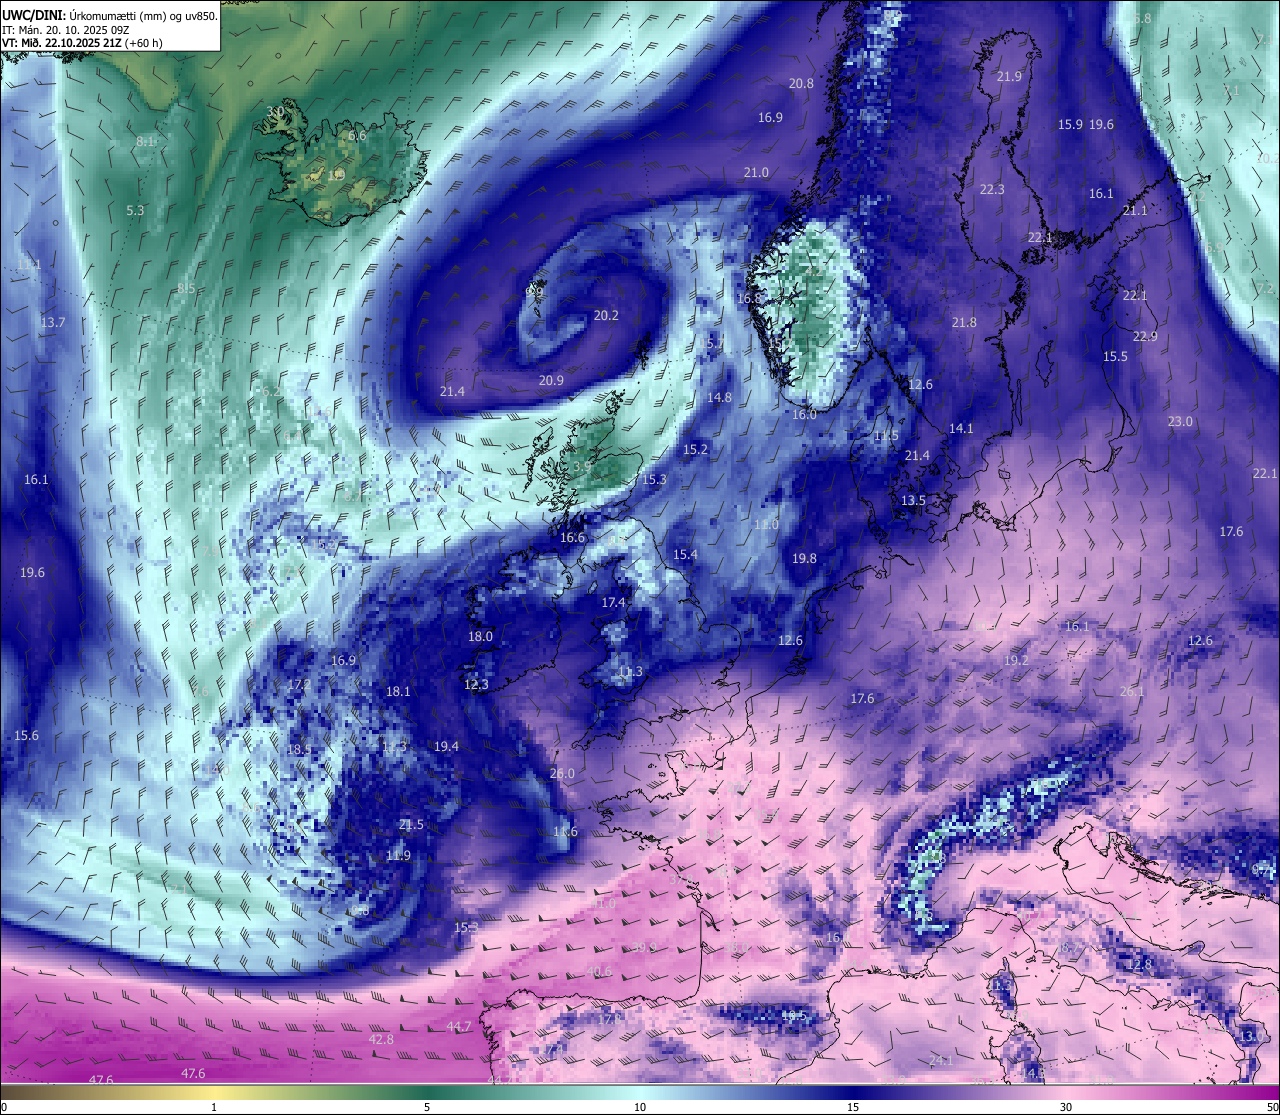Click the 14.8 value on the map
The height and width of the screenshot is (1115, 1280).
point(719,397)
